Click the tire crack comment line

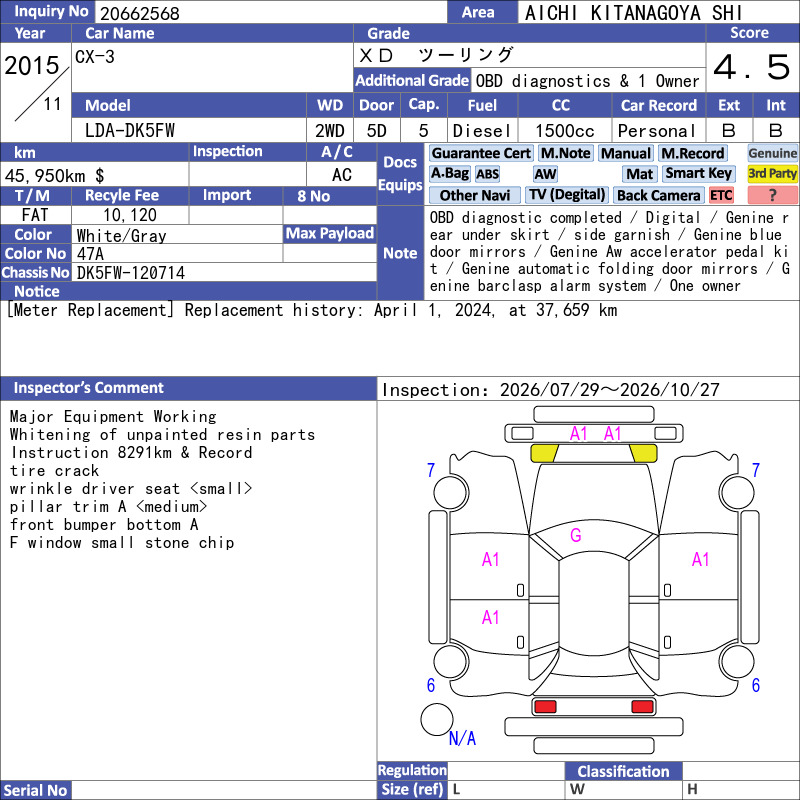(x=54, y=470)
